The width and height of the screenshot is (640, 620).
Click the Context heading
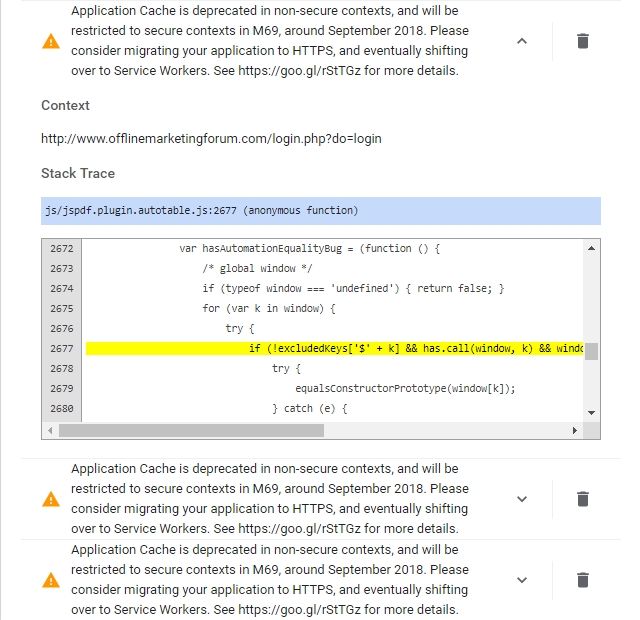pos(65,105)
